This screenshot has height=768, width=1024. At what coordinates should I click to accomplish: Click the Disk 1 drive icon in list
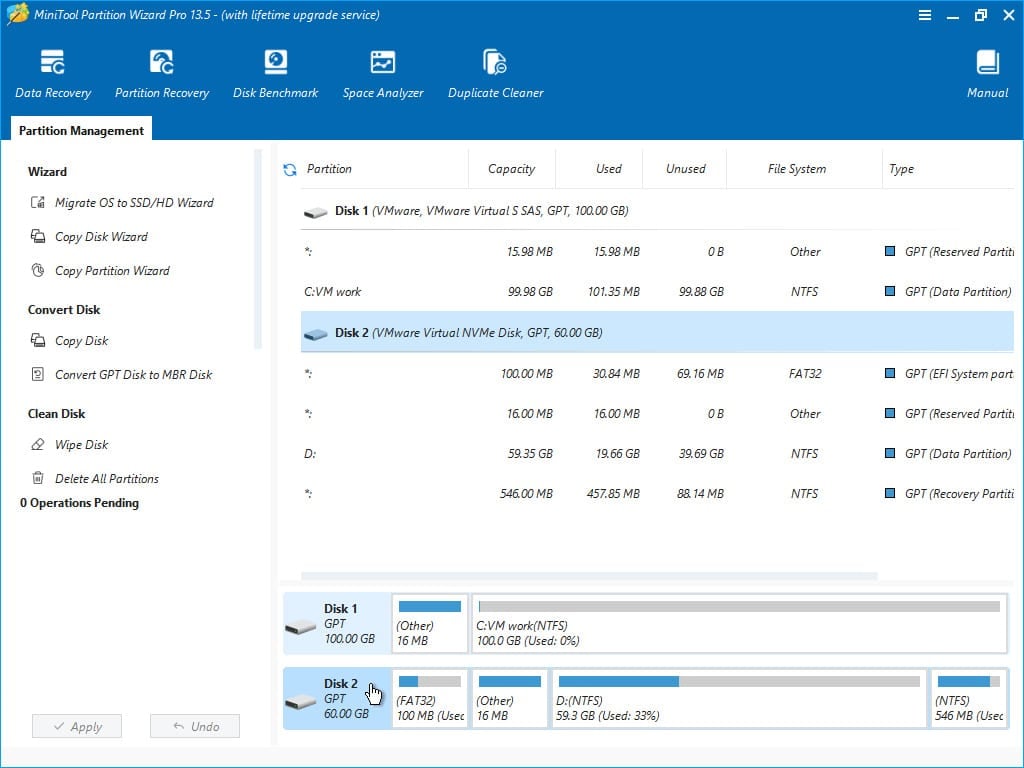(315, 212)
